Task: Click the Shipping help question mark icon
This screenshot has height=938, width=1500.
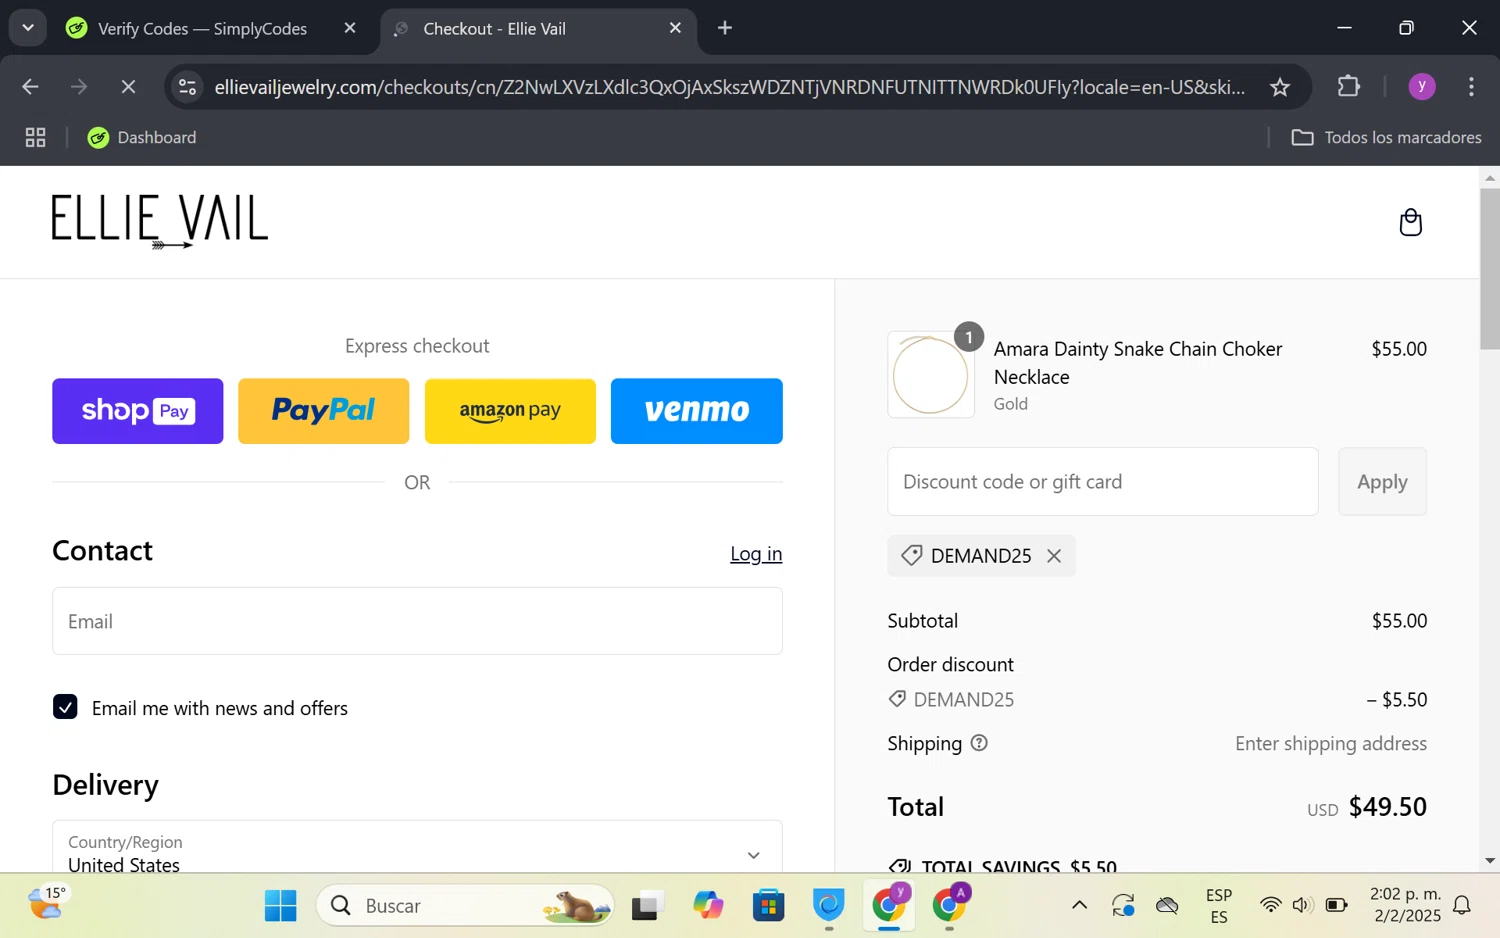Action: point(979,743)
